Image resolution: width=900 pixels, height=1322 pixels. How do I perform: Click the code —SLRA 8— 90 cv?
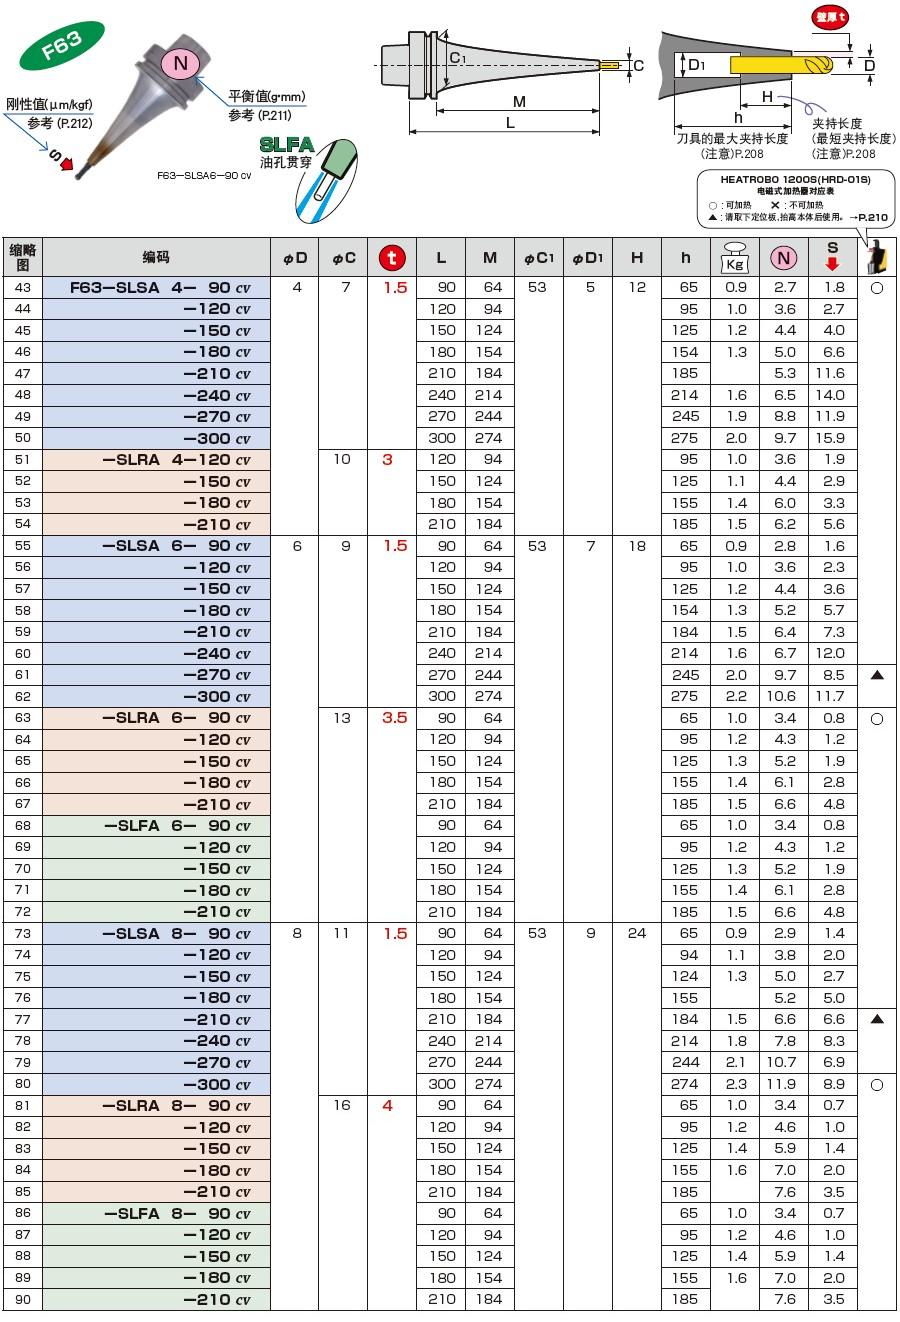click(176, 1105)
